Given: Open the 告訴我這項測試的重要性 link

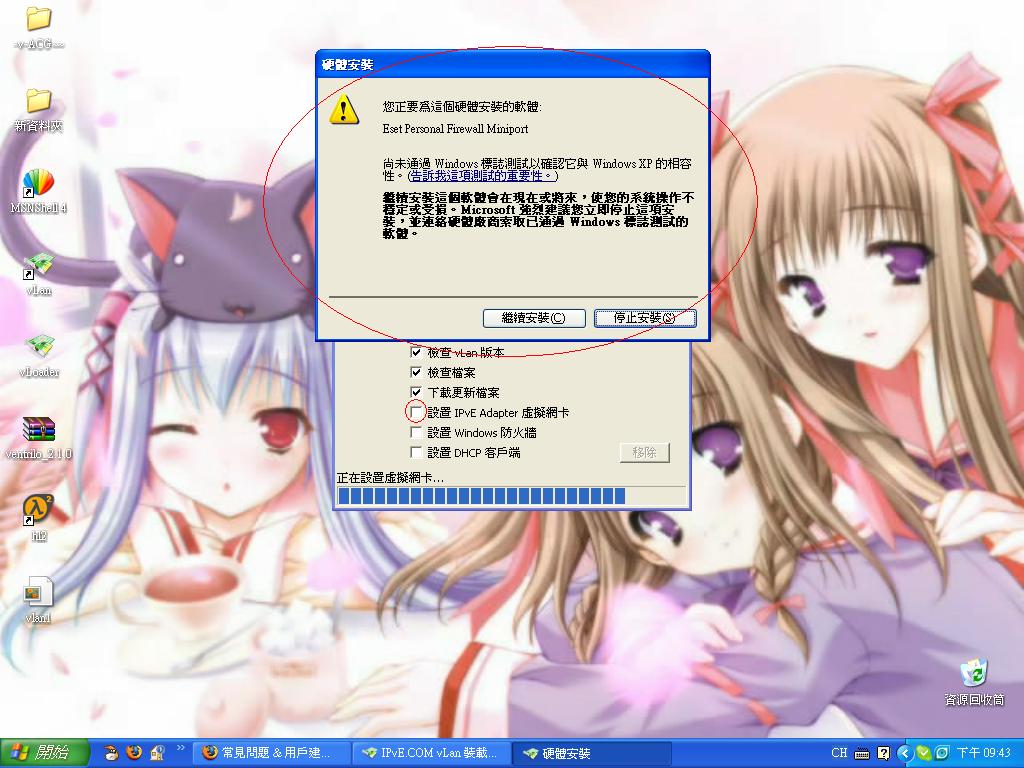Looking at the screenshot, I should [479, 177].
